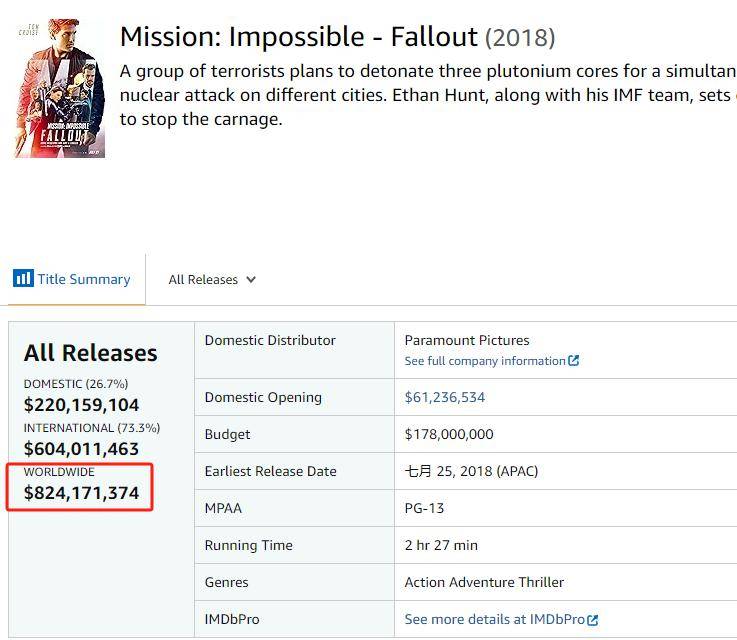737x640 pixels.
Task: Click the $178,000,000 budget value
Action: 449,434
